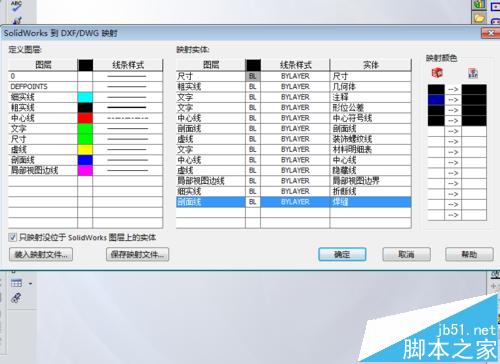The height and width of the screenshot is (364, 500).
Task: Select the 几何体 entity cell
Action: tap(371, 87)
